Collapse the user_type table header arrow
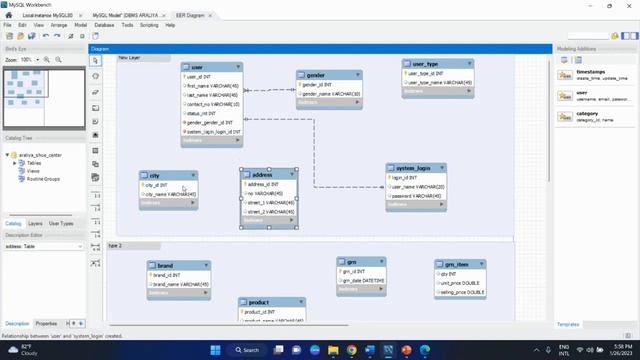Screen dimensions: 640x360 point(469,64)
